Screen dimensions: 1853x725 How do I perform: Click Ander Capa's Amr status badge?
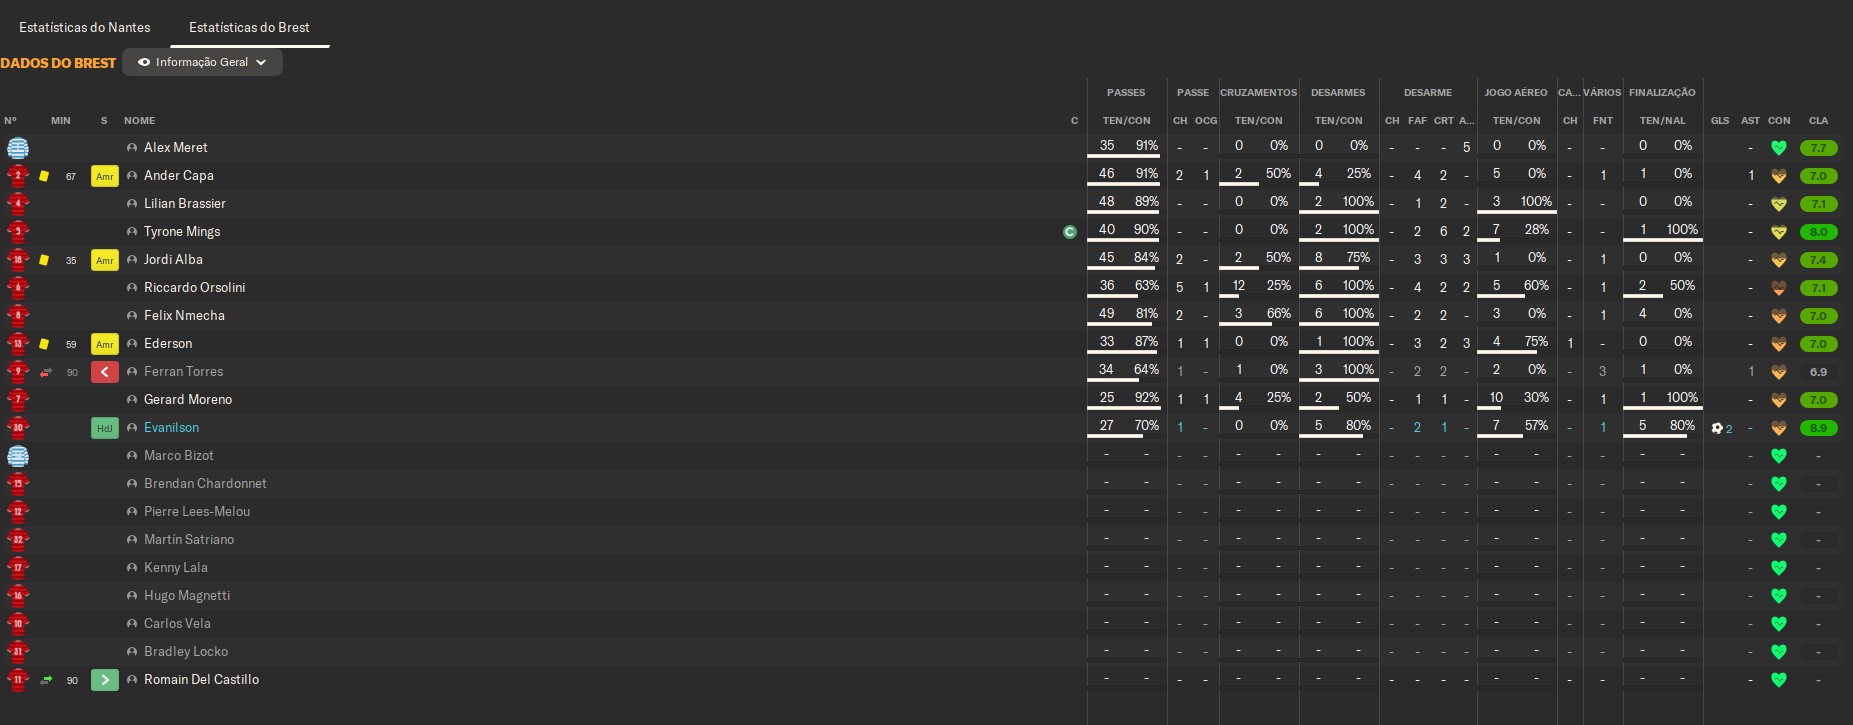point(105,176)
